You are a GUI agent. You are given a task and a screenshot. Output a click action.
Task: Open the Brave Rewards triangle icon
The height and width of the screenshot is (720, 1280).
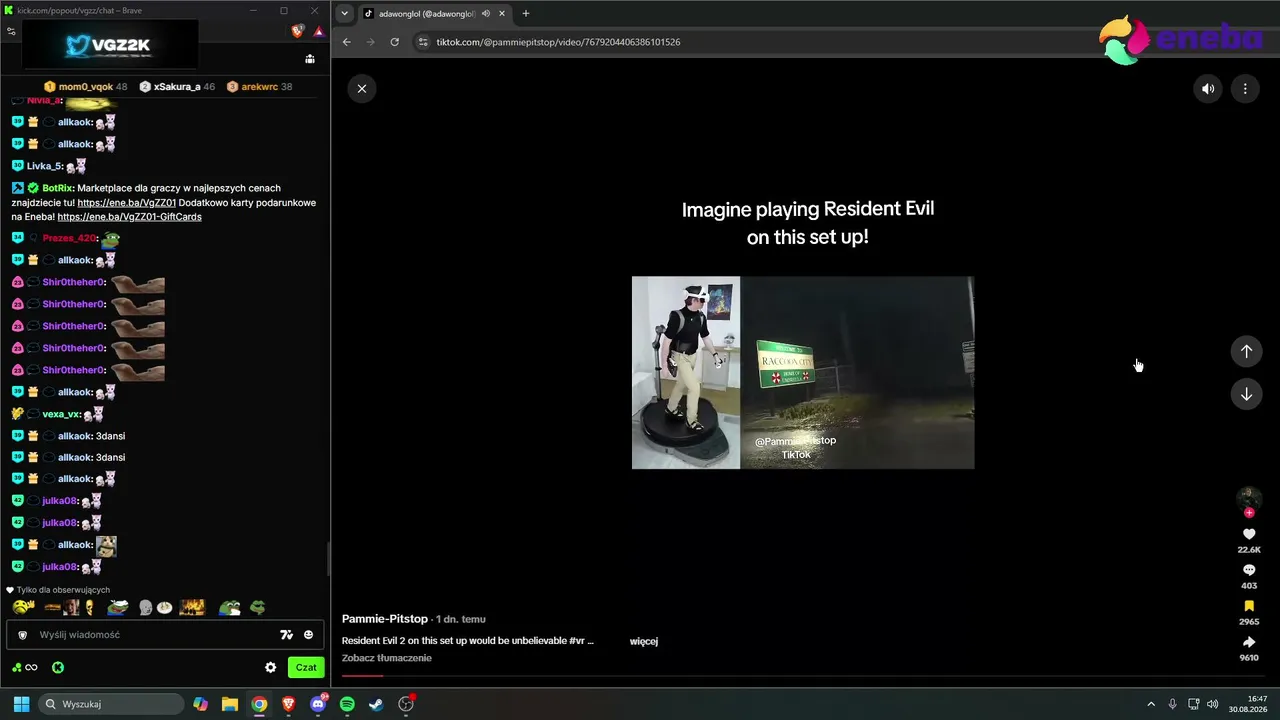click(318, 31)
